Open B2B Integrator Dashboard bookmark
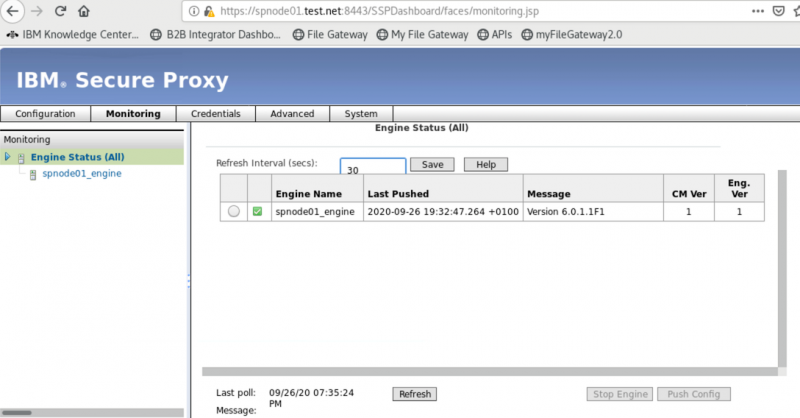Viewport: 800px width, 418px height. tap(215, 35)
